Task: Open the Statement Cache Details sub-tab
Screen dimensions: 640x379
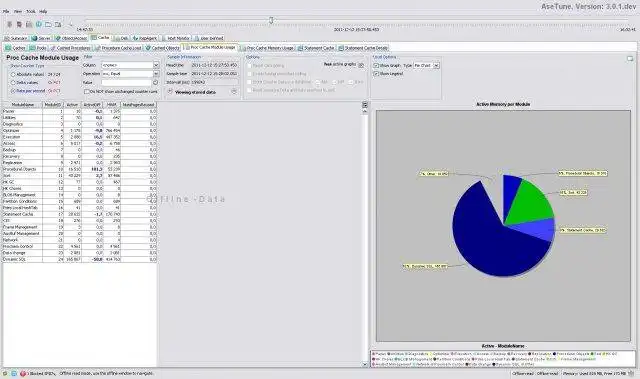Action: tap(363, 48)
